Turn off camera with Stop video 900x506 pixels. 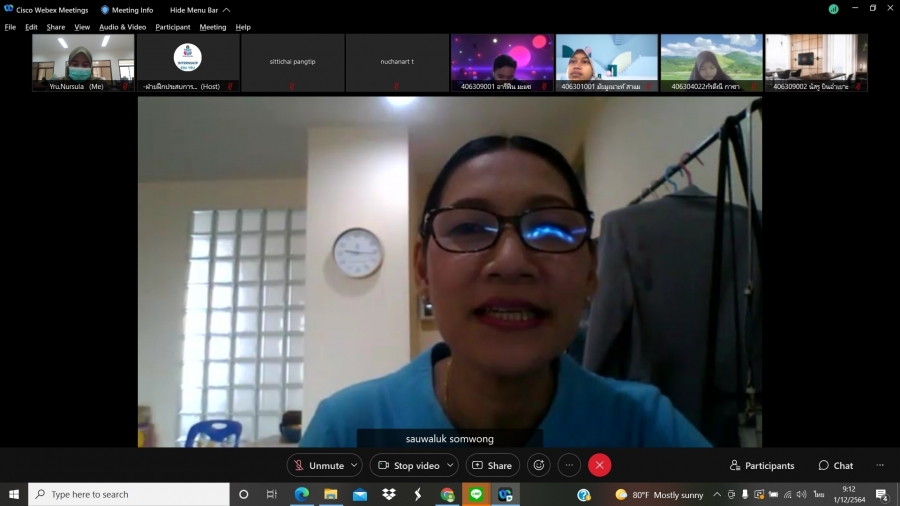click(408, 465)
